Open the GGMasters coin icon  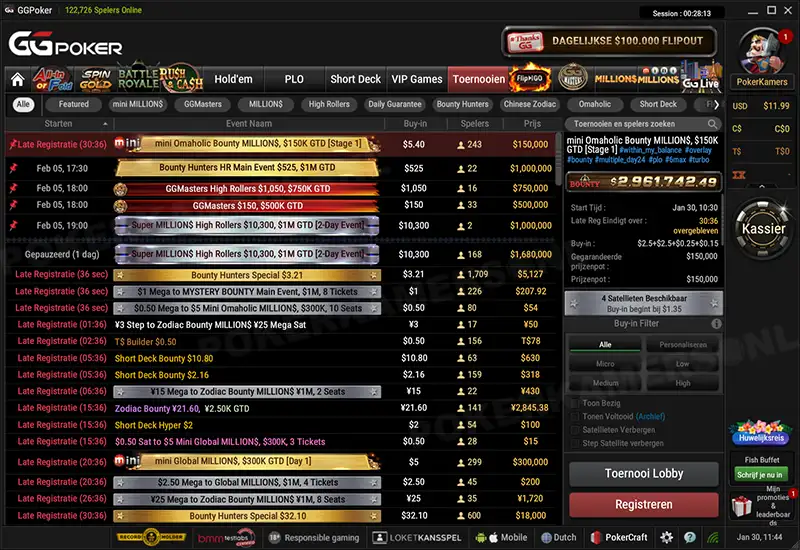[x=572, y=78]
